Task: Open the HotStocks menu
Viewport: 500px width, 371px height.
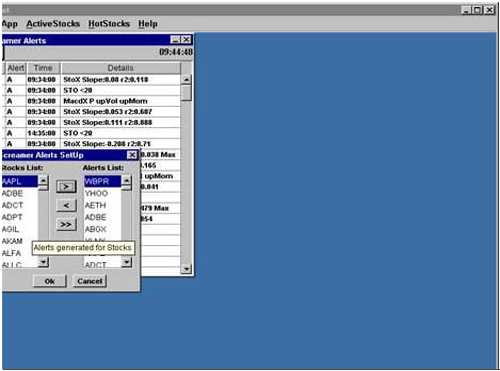Action: tap(109, 24)
